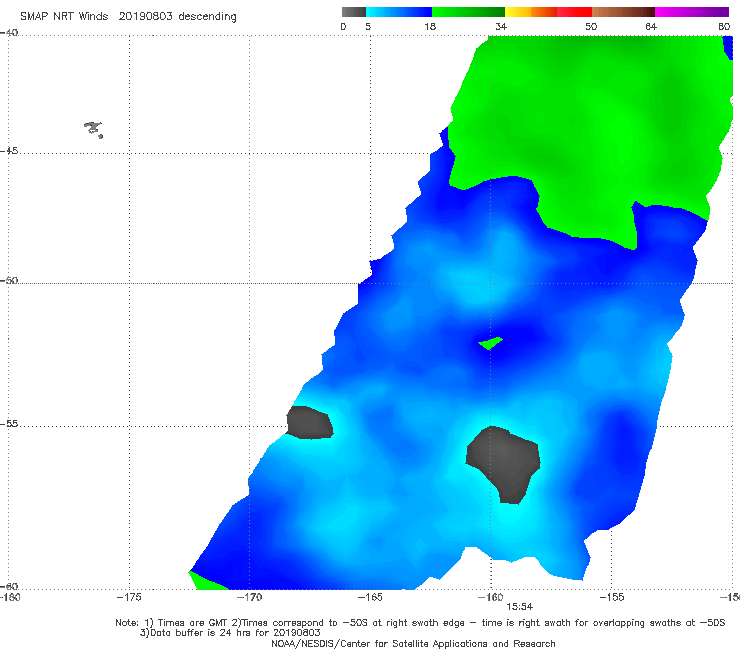The image size is (740, 650).
Task: Click the larger gray low-wind patch near -160
Action: 503,465
